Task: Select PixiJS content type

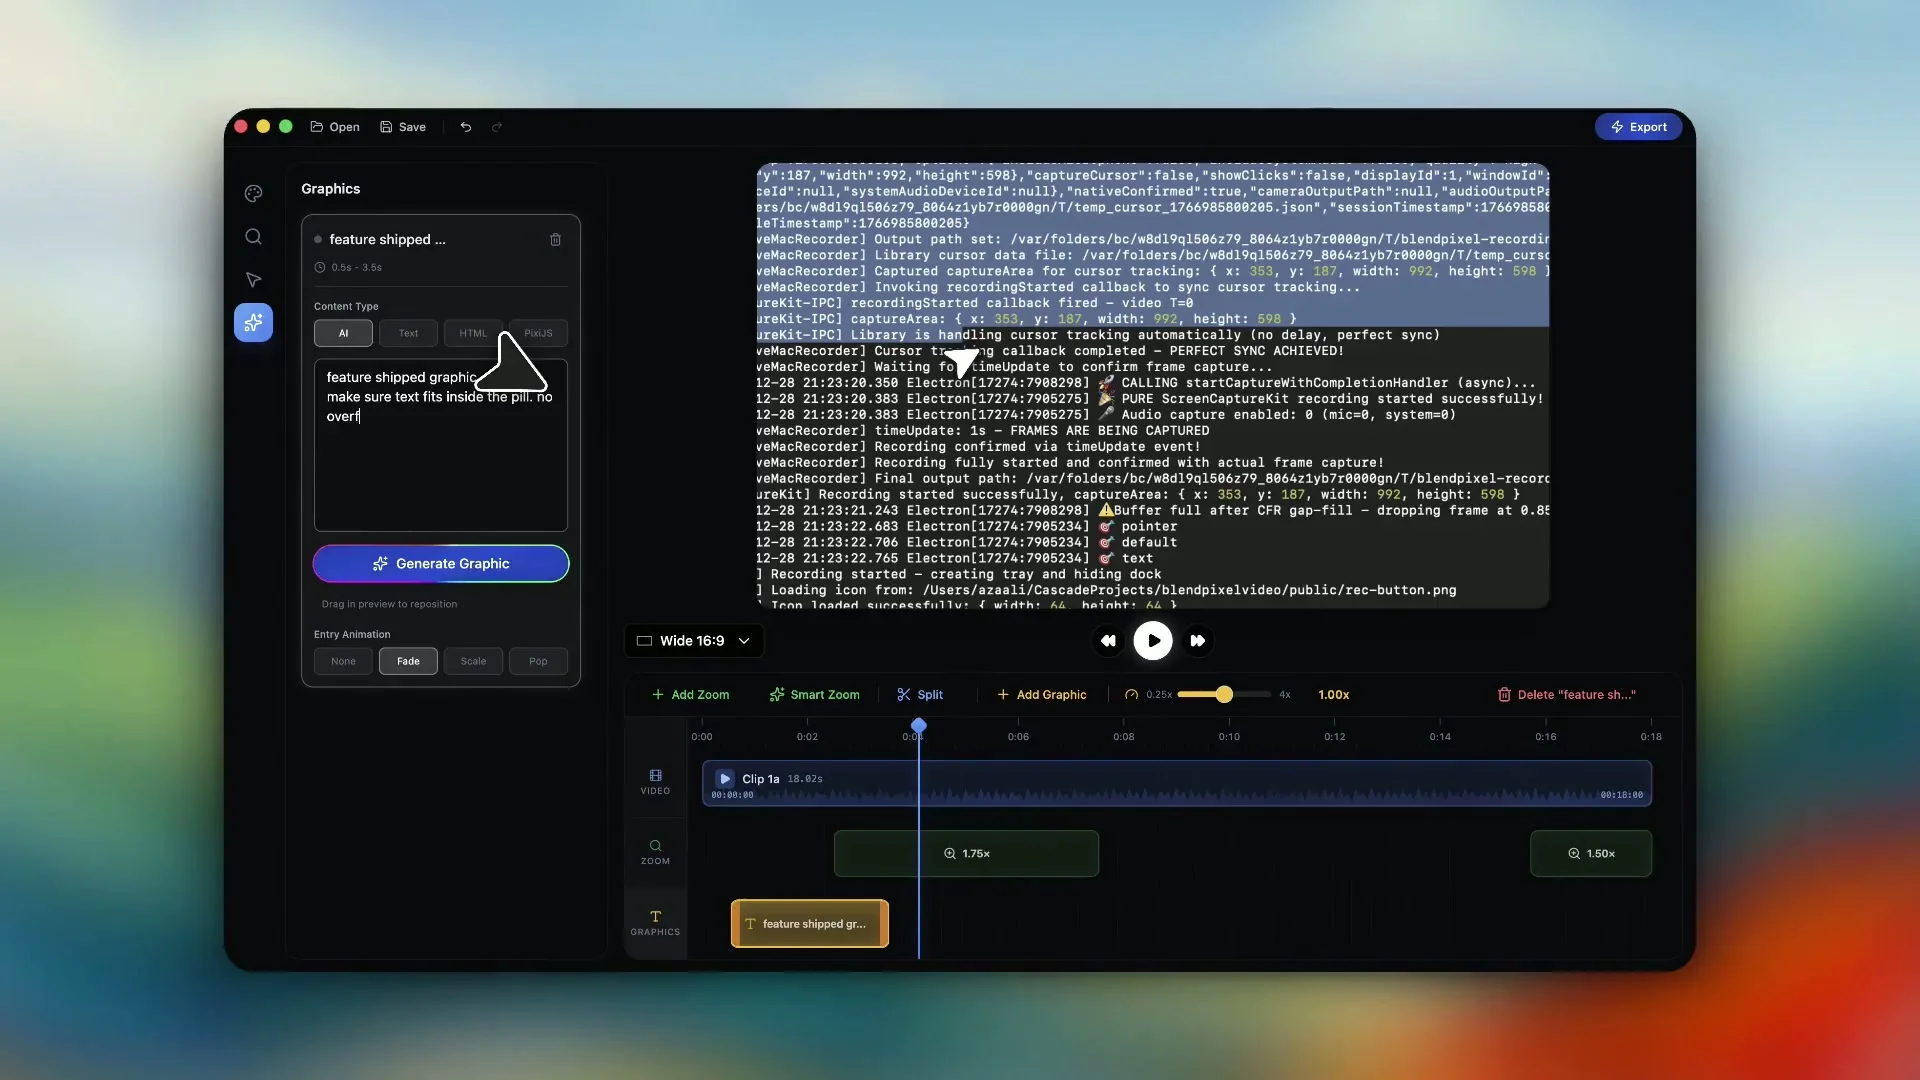Action: tap(538, 333)
